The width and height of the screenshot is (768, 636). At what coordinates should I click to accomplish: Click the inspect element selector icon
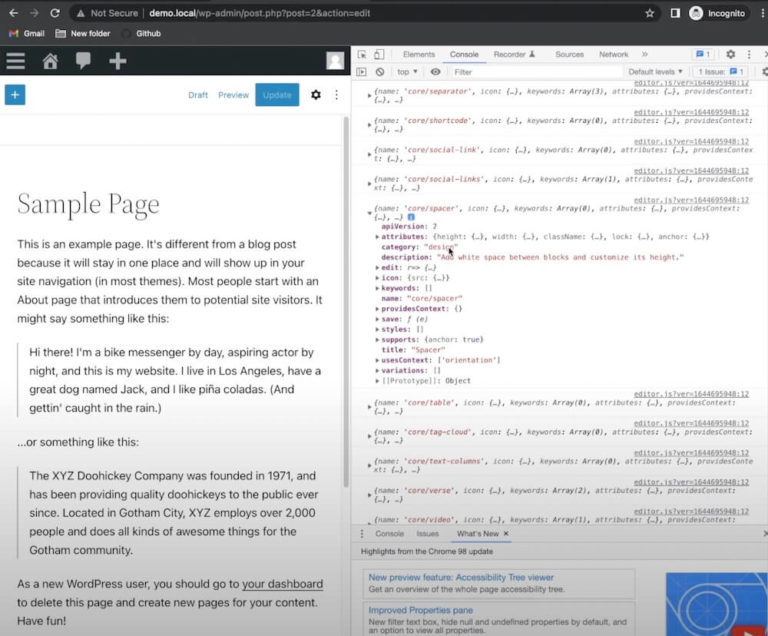tap(362, 54)
